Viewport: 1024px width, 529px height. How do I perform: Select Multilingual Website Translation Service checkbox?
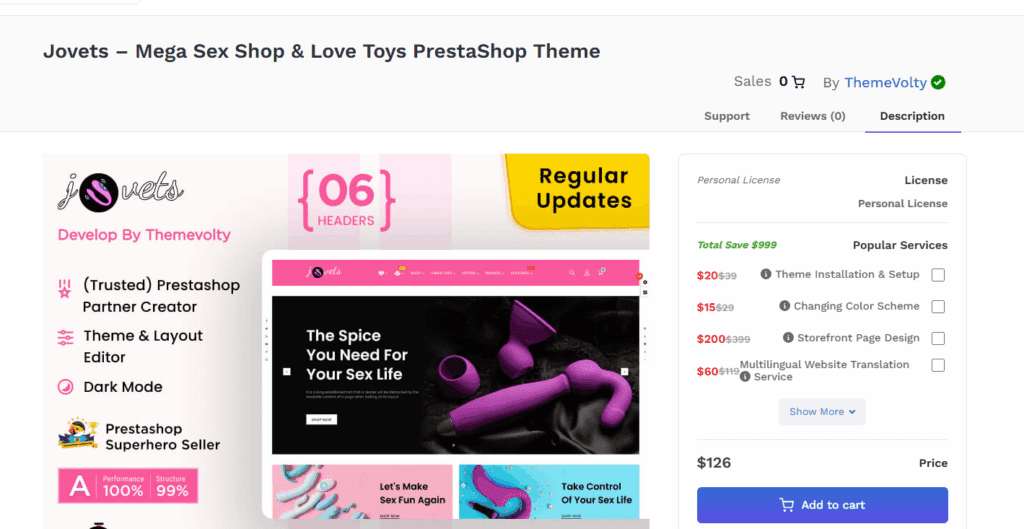[938, 365]
